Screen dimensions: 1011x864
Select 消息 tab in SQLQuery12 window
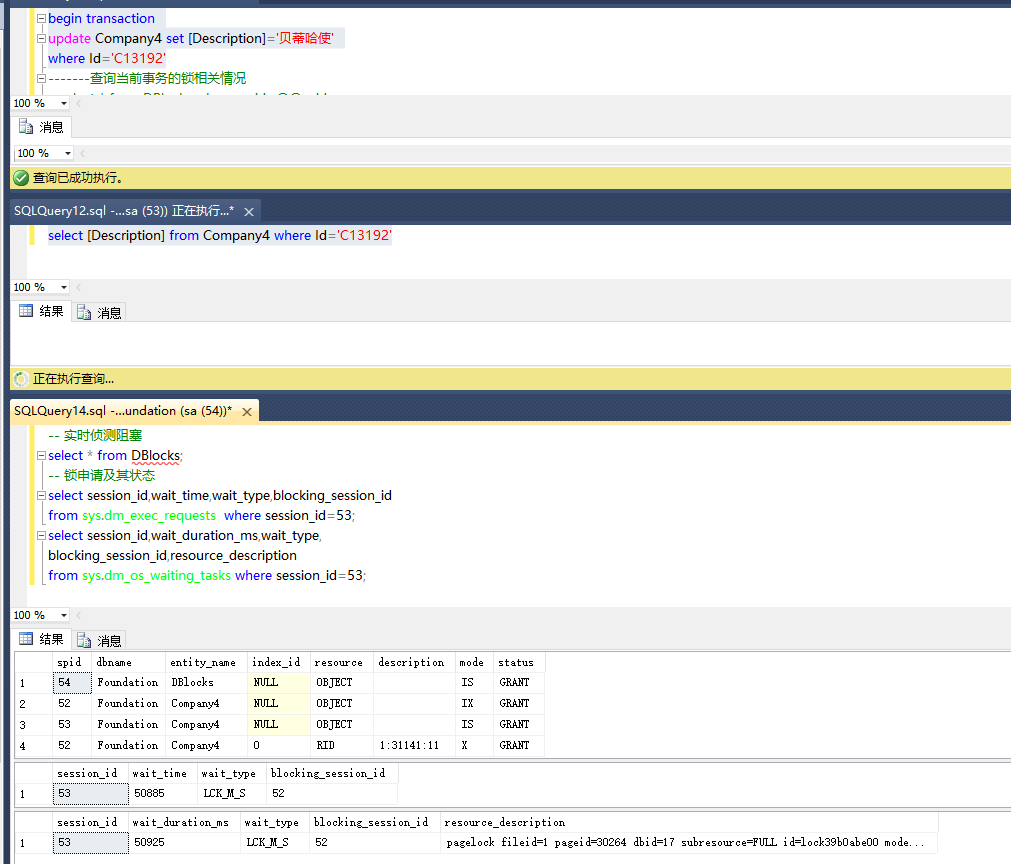coord(99,313)
